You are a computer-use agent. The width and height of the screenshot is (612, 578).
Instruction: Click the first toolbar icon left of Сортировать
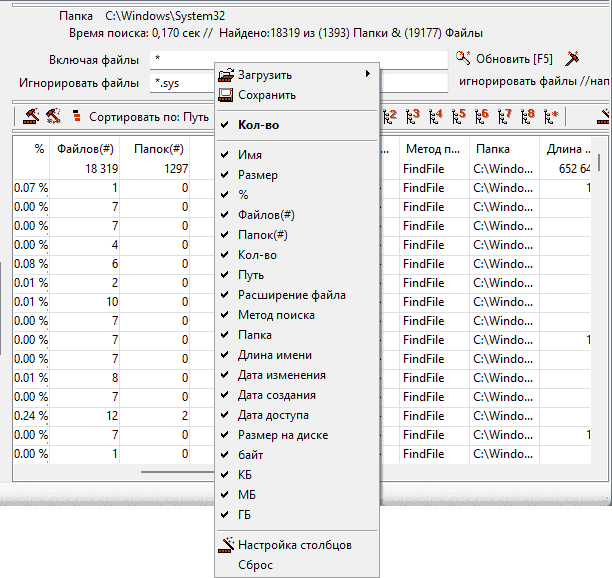click(31, 116)
